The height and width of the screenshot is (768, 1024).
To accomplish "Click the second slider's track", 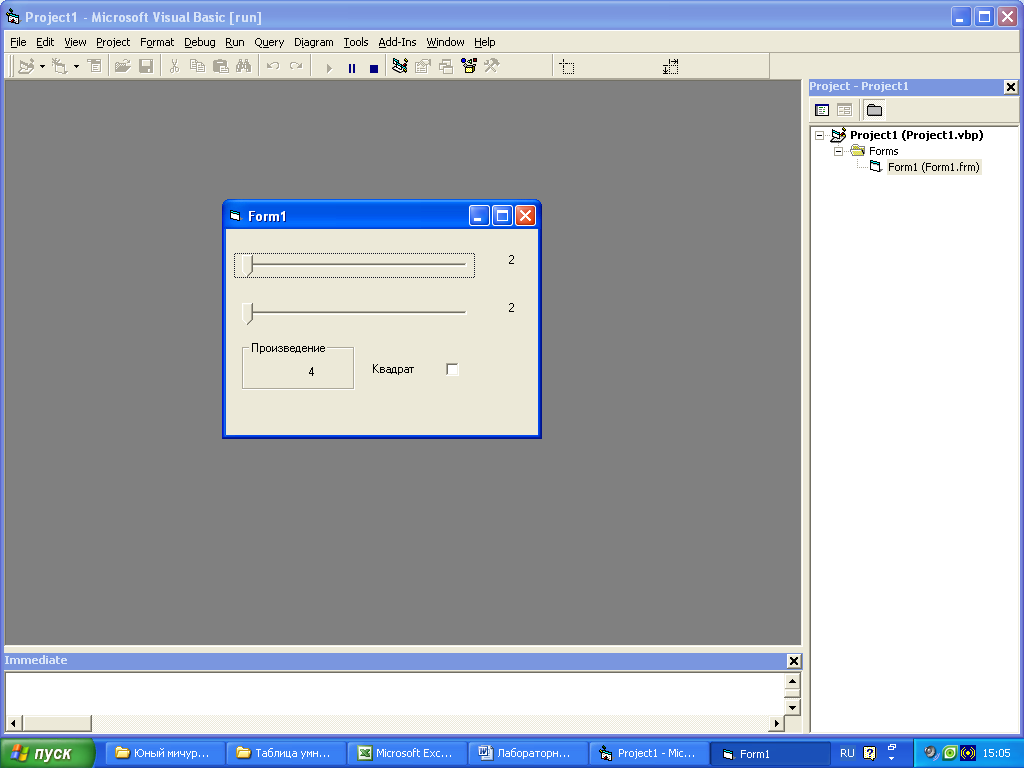I will [360, 313].
